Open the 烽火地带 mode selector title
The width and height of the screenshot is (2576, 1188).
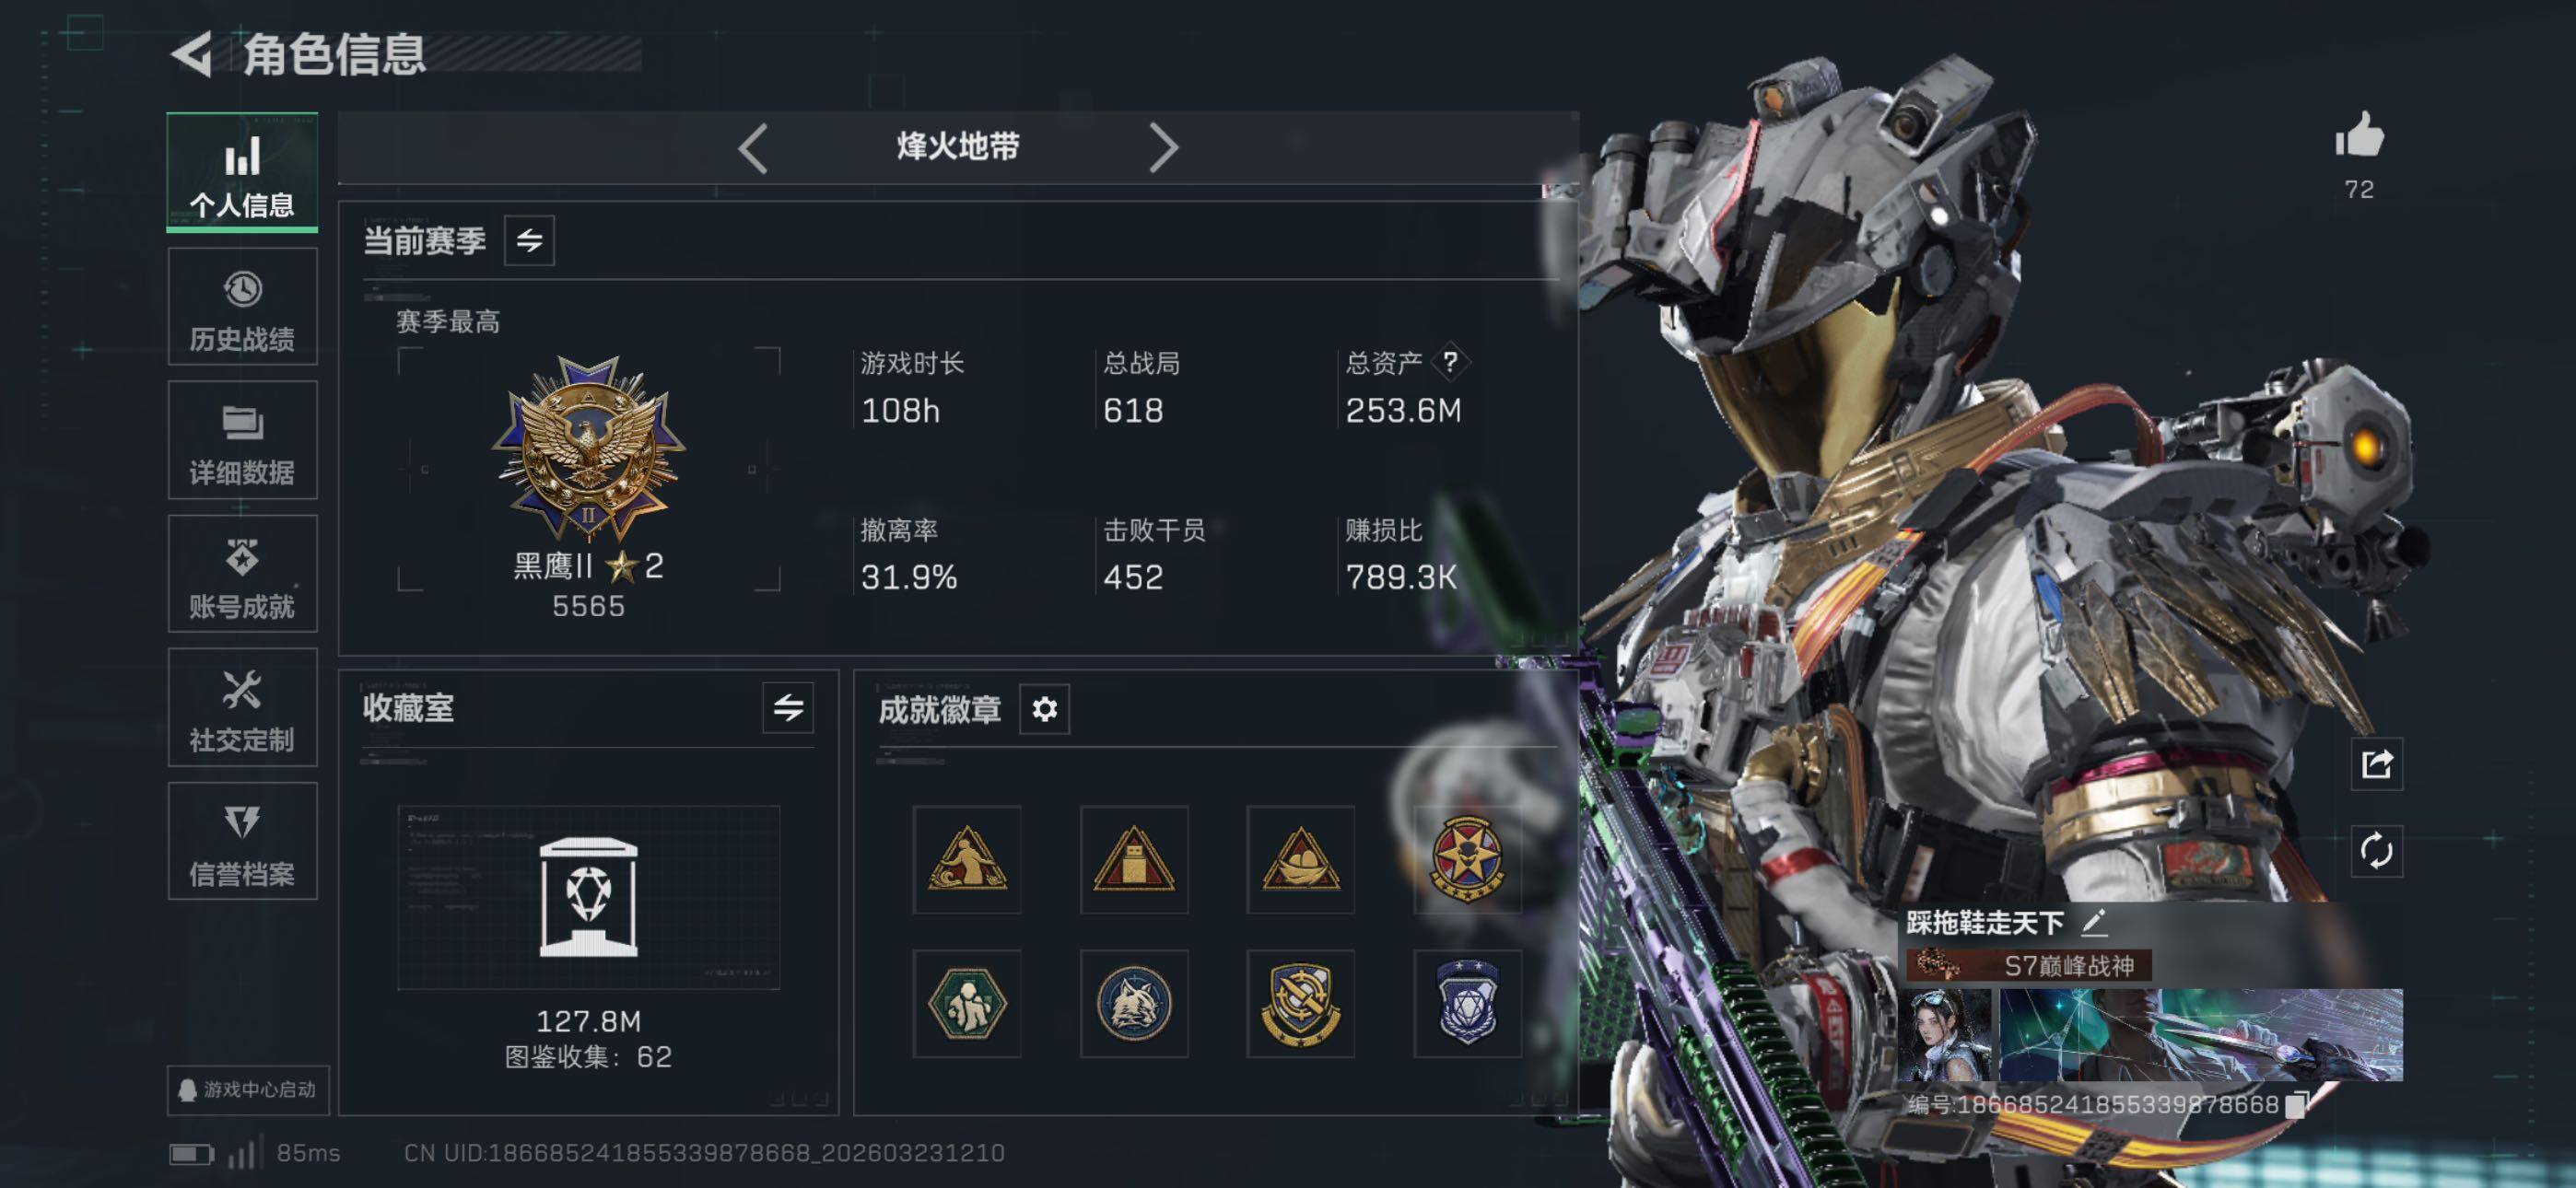tap(958, 147)
